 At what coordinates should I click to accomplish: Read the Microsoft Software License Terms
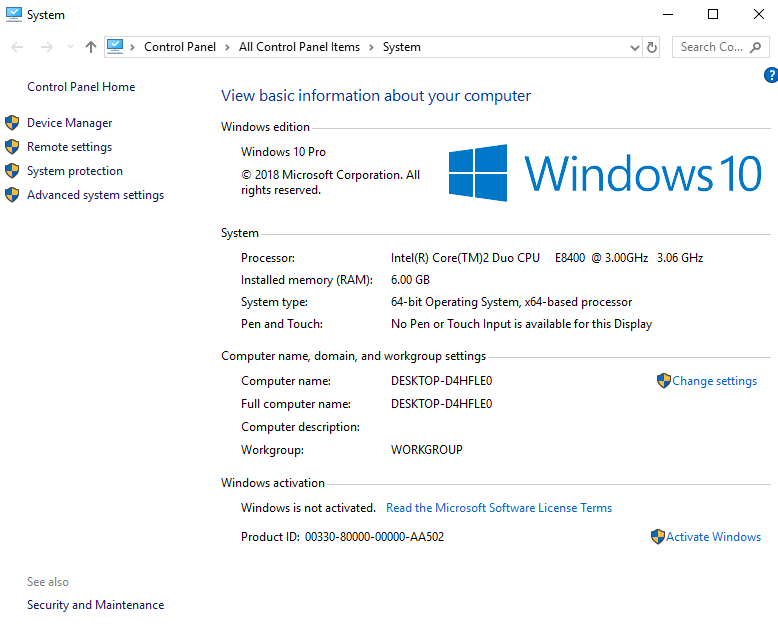coord(499,508)
